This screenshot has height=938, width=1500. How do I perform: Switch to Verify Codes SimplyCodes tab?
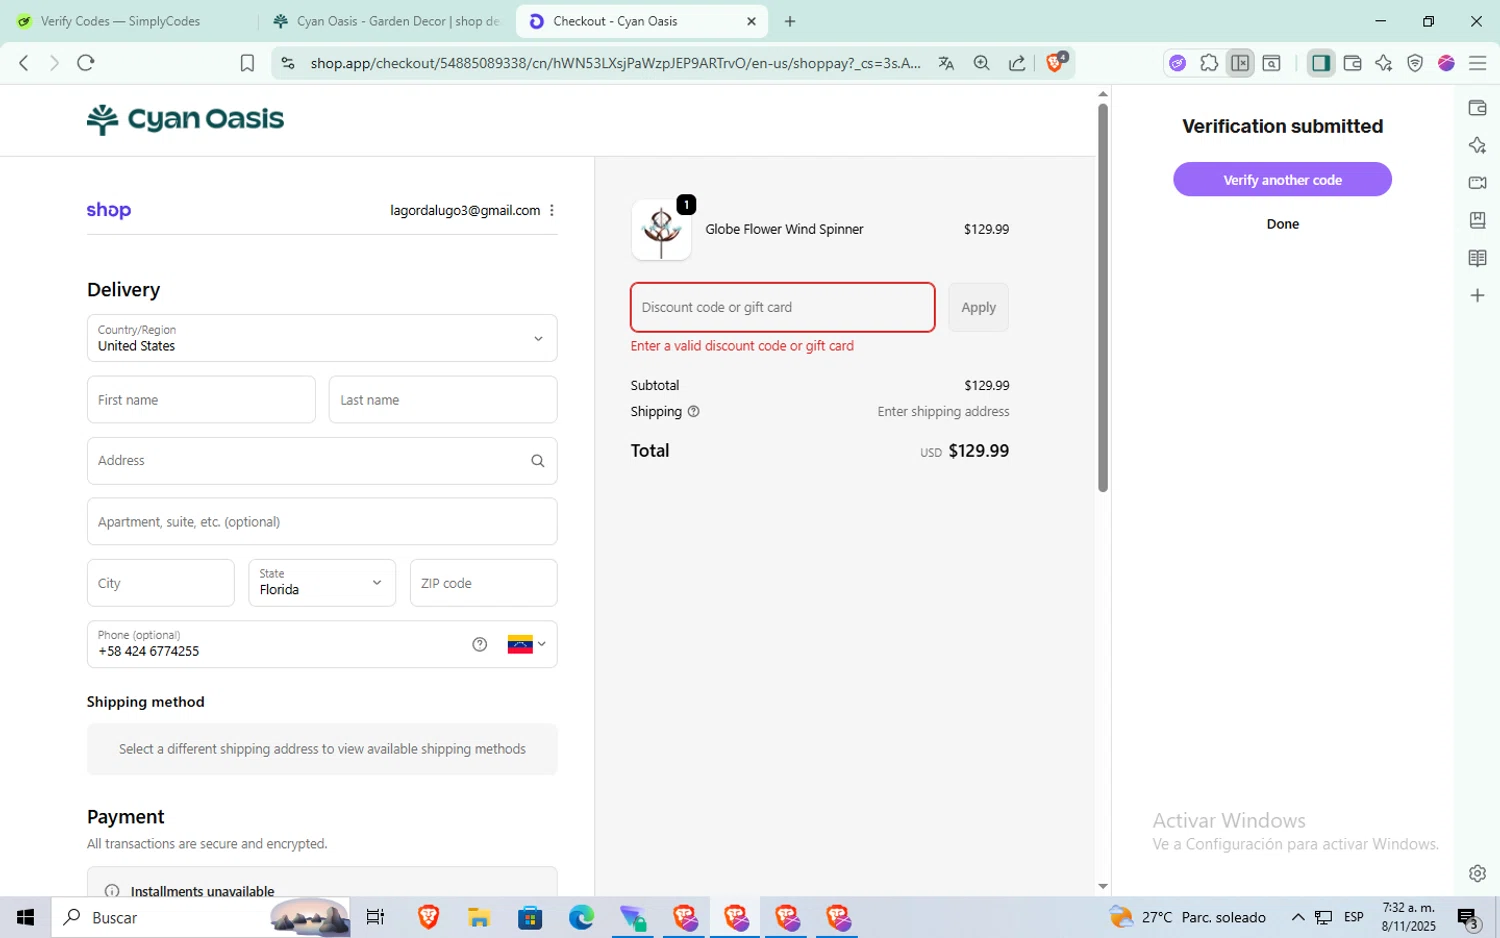[x=121, y=21]
